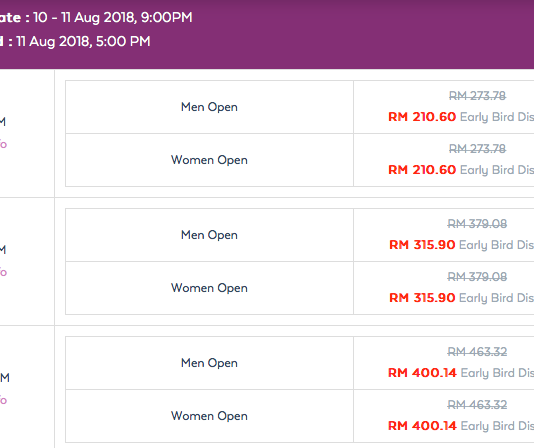Click struck-through RM 273.78 above Men Open price
This screenshot has width=534, height=448.
(477, 96)
